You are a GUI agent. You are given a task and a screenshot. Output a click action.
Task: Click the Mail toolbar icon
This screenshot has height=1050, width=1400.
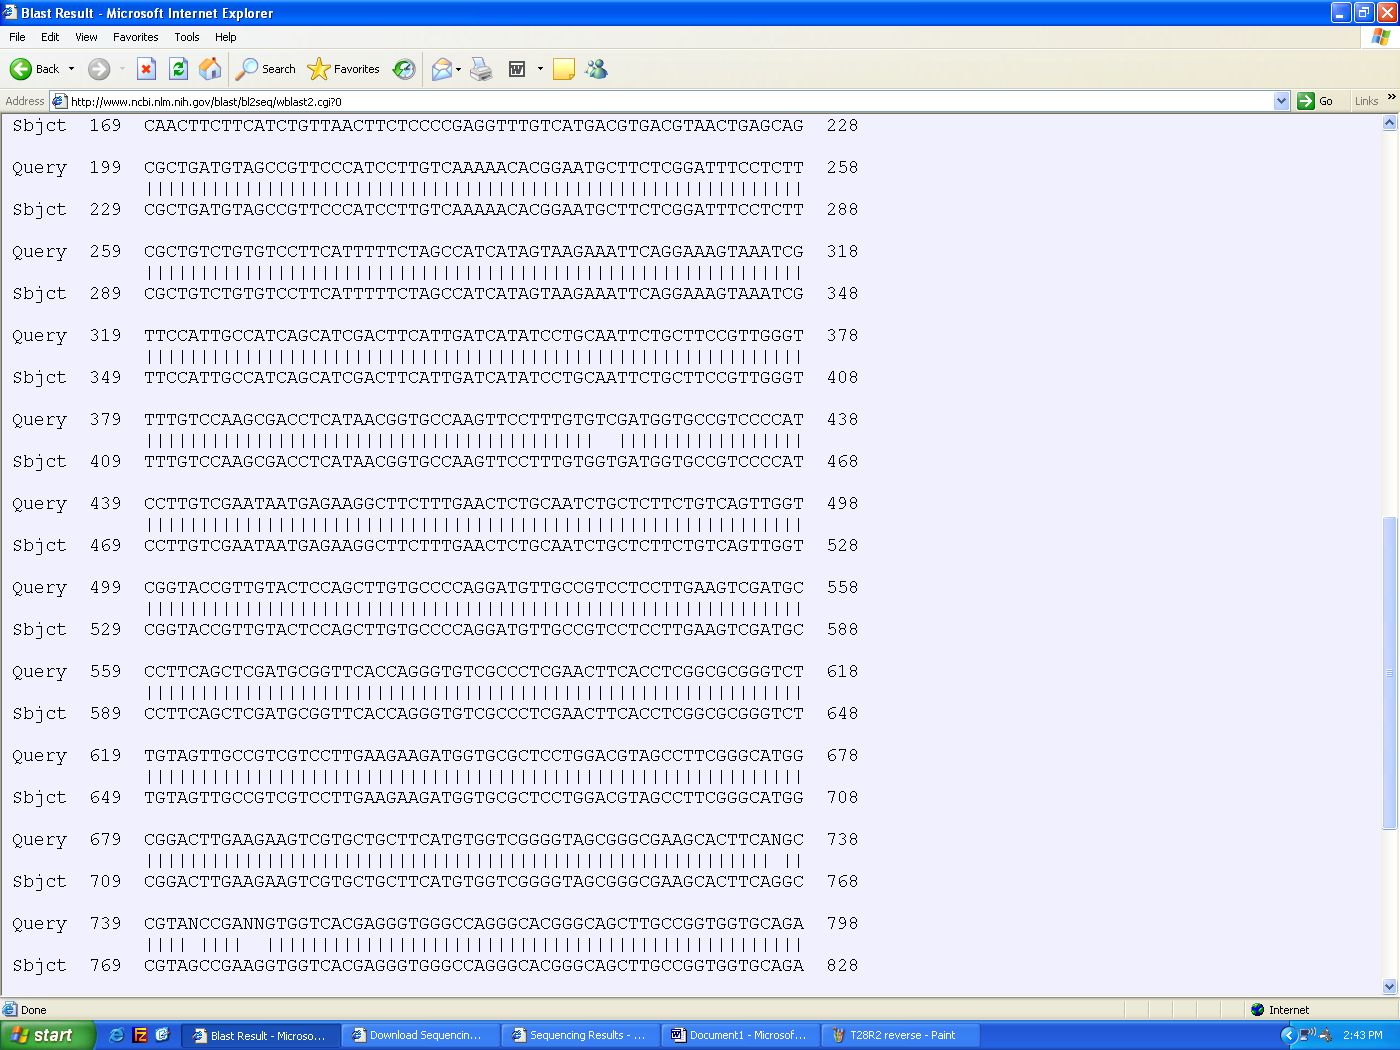coord(441,69)
